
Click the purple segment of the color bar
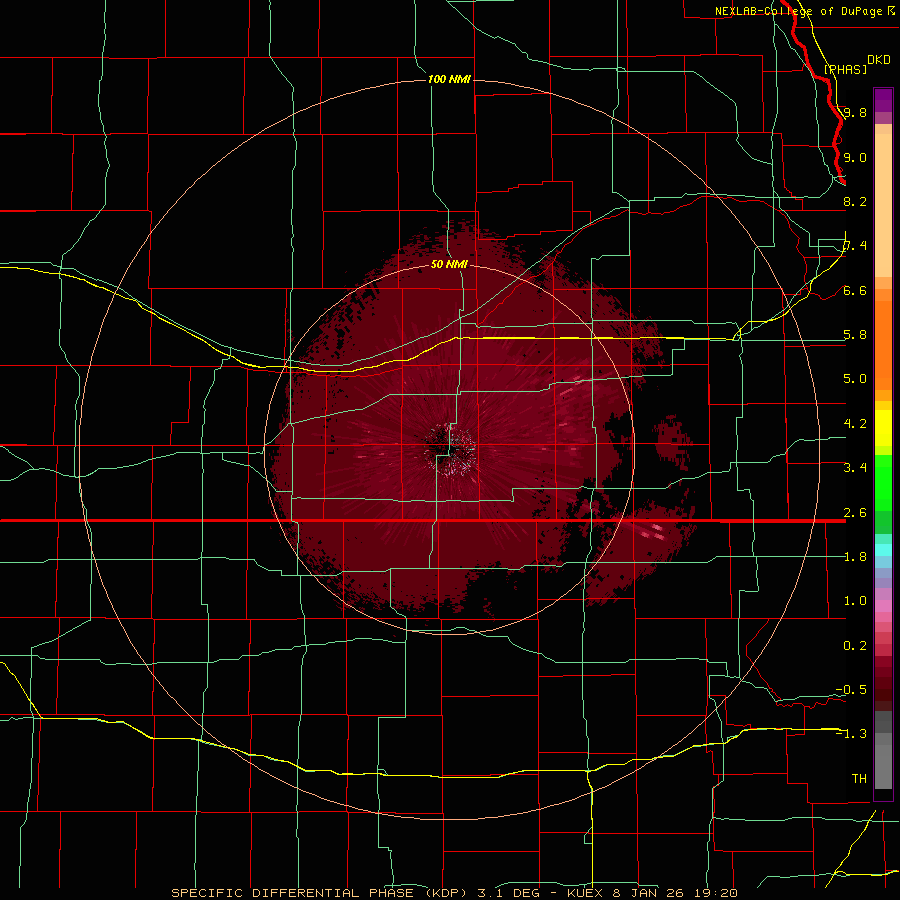883,100
